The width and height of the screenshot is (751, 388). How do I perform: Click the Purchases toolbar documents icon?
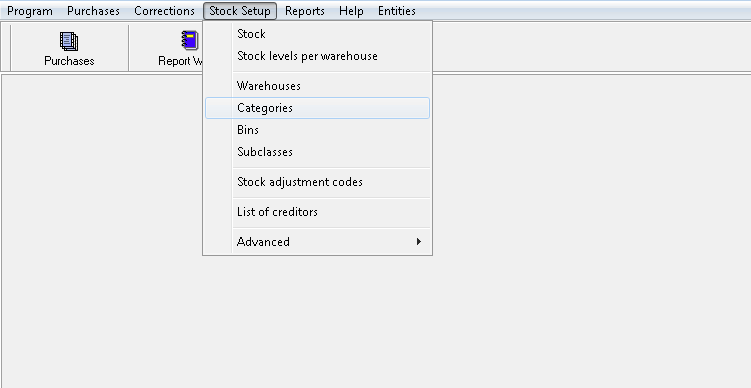pyautogui.click(x=69, y=41)
